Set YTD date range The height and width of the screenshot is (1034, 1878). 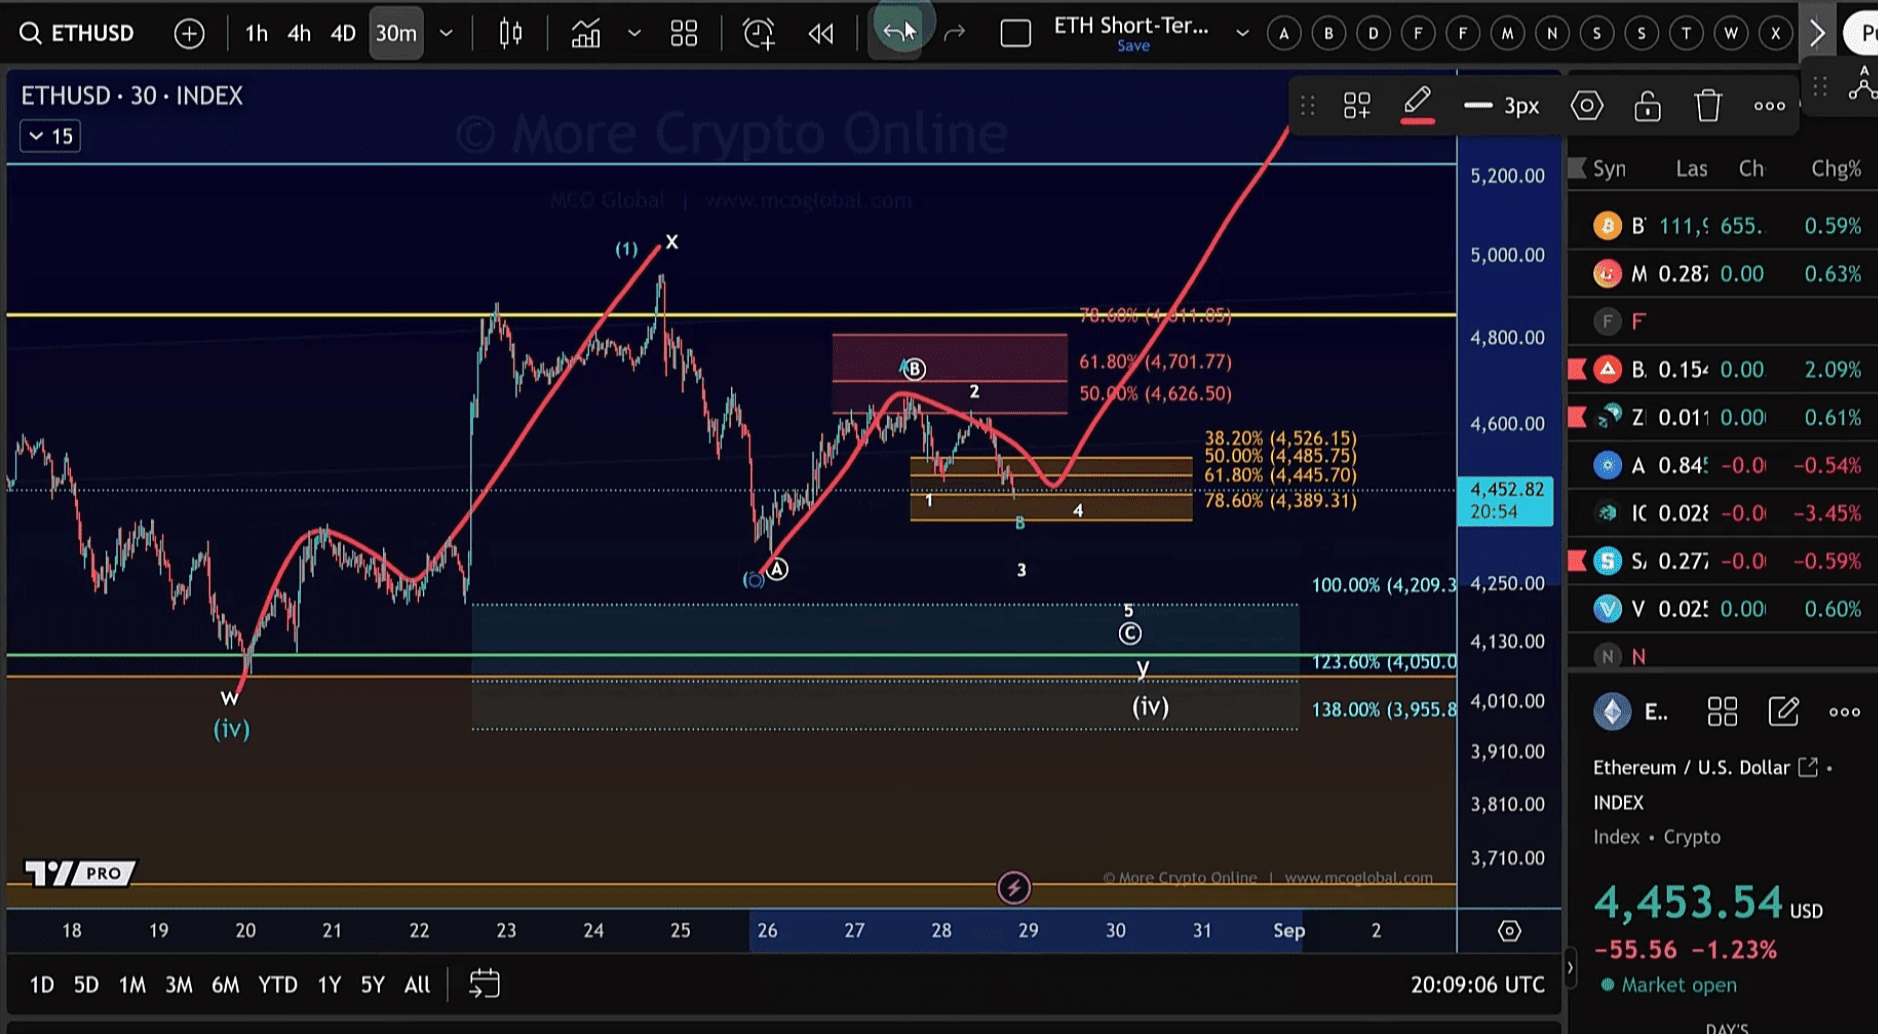point(278,985)
